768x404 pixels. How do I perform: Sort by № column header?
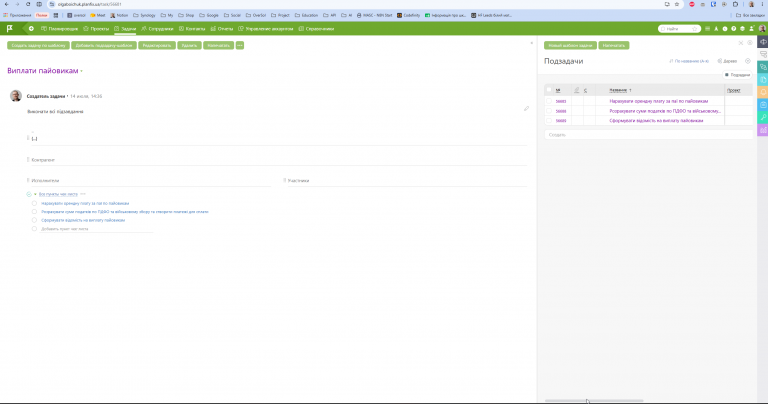pyautogui.click(x=558, y=90)
